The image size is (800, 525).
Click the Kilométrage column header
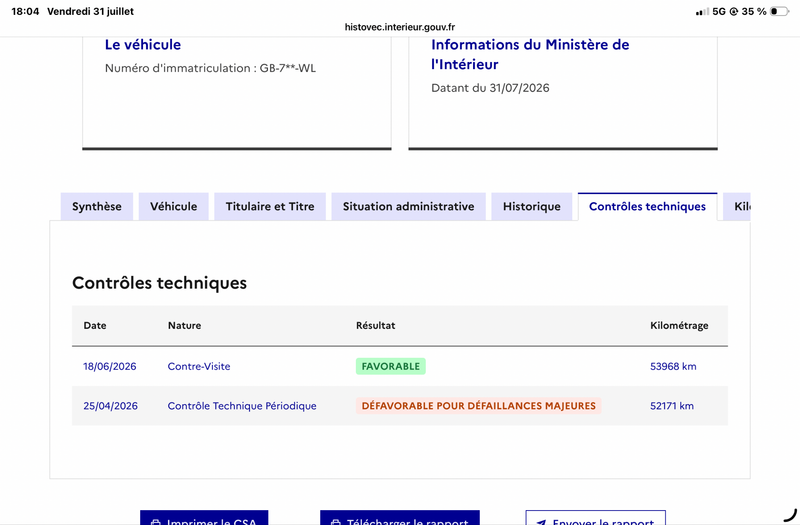pyautogui.click(x=679, y=326)
